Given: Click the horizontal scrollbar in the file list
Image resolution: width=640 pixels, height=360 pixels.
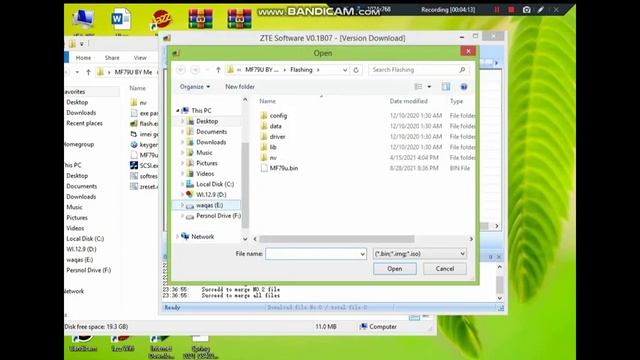Looking at the screenshot, I should pos(337,239).
